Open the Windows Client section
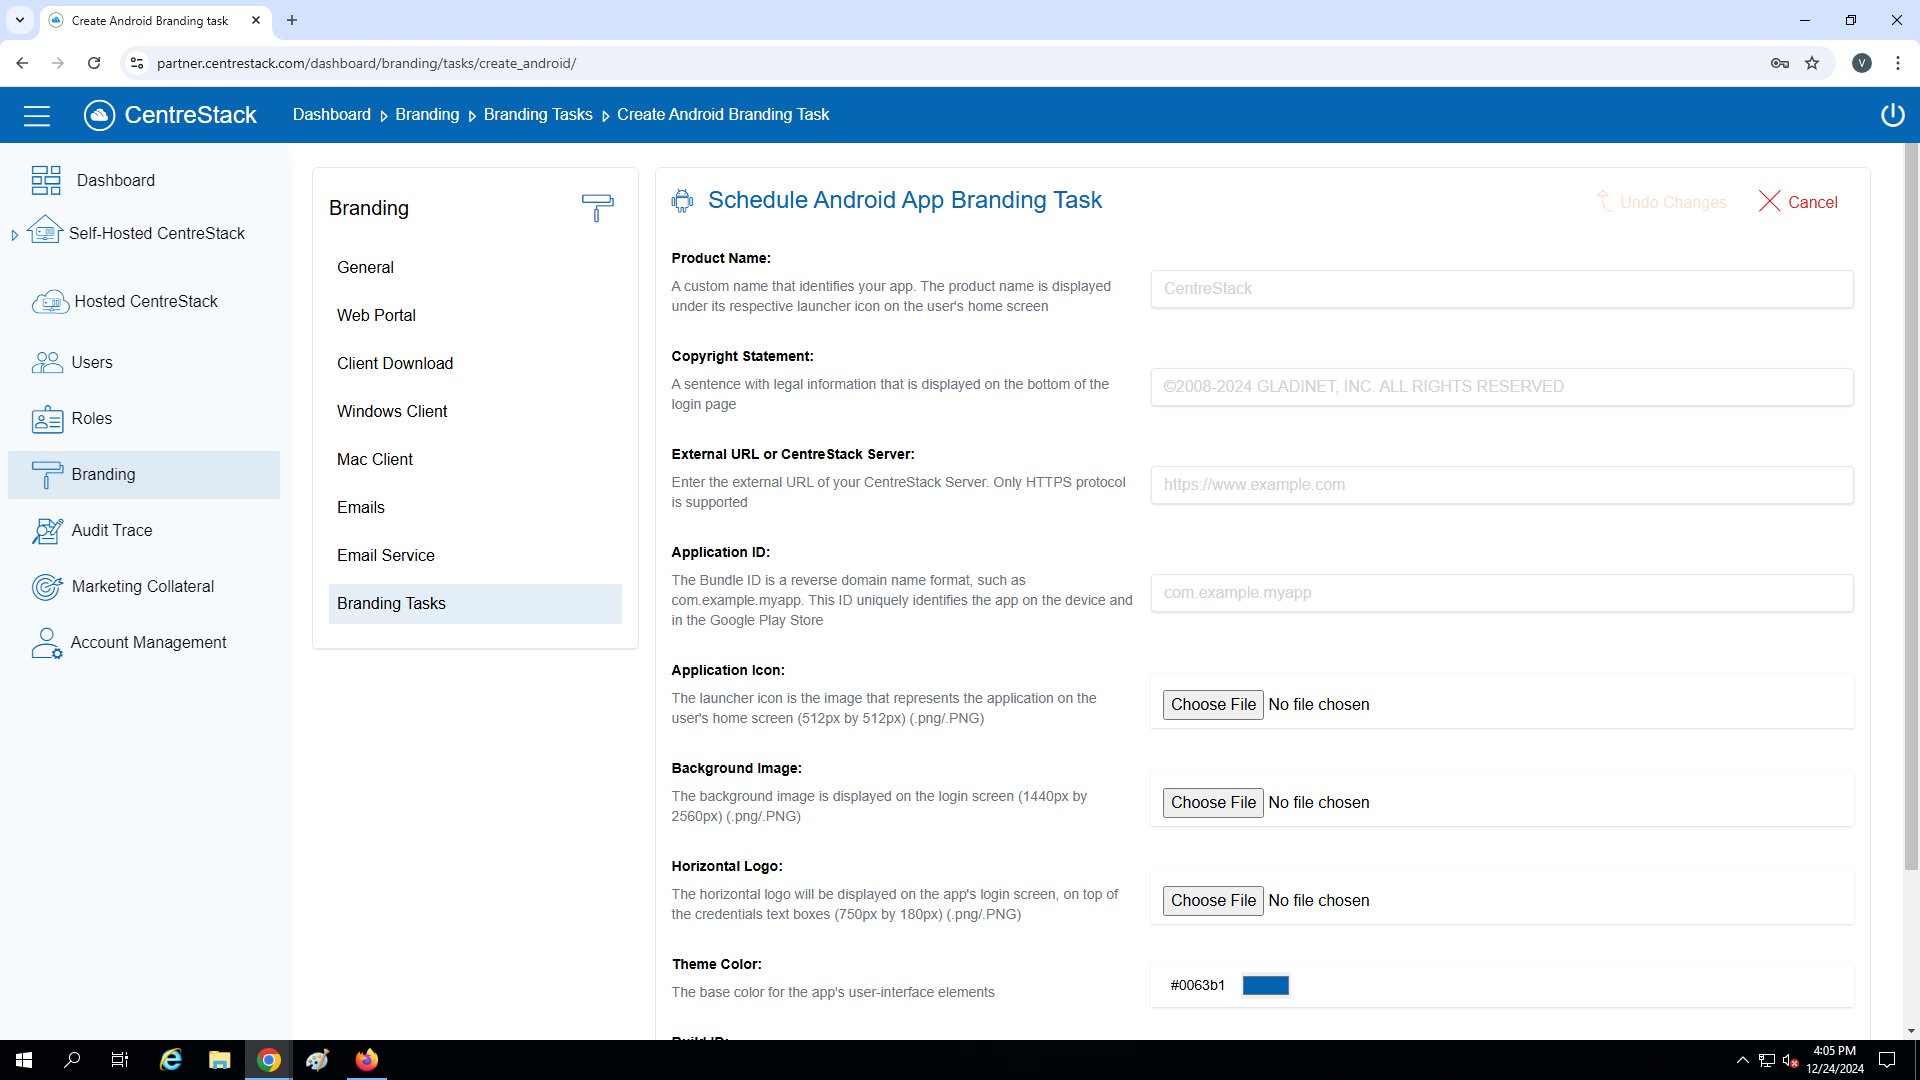The height and width of the screenshot is (1080, 1920). (475, 411)
